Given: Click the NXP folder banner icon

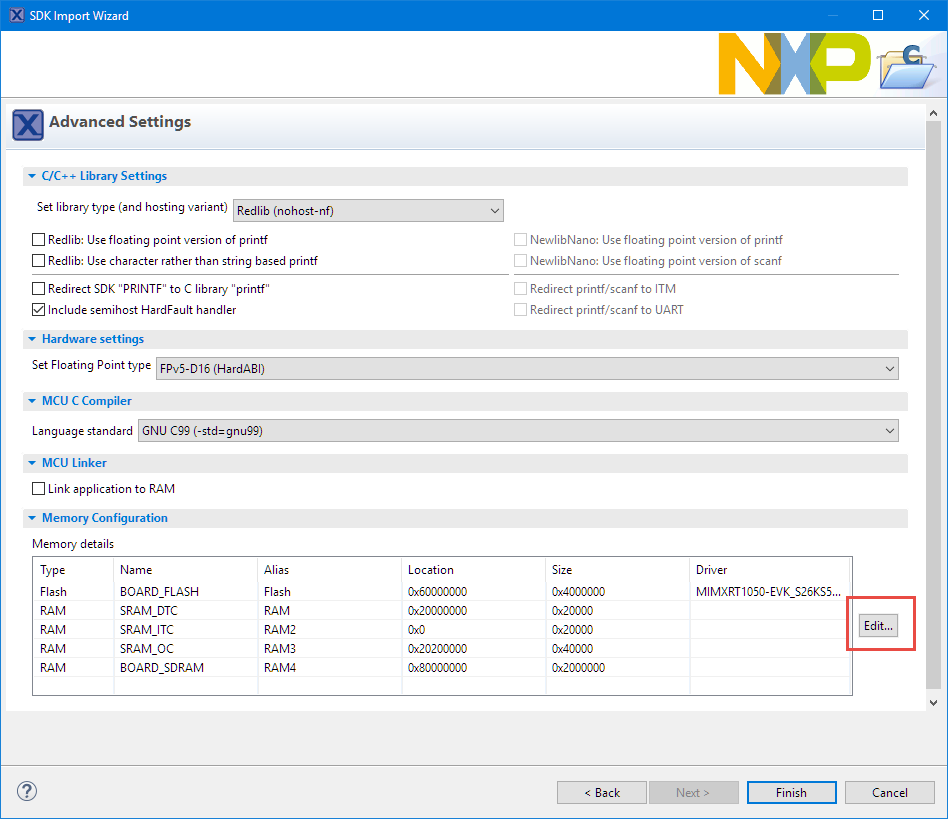Looking at the screenshot, I should 905,66.
